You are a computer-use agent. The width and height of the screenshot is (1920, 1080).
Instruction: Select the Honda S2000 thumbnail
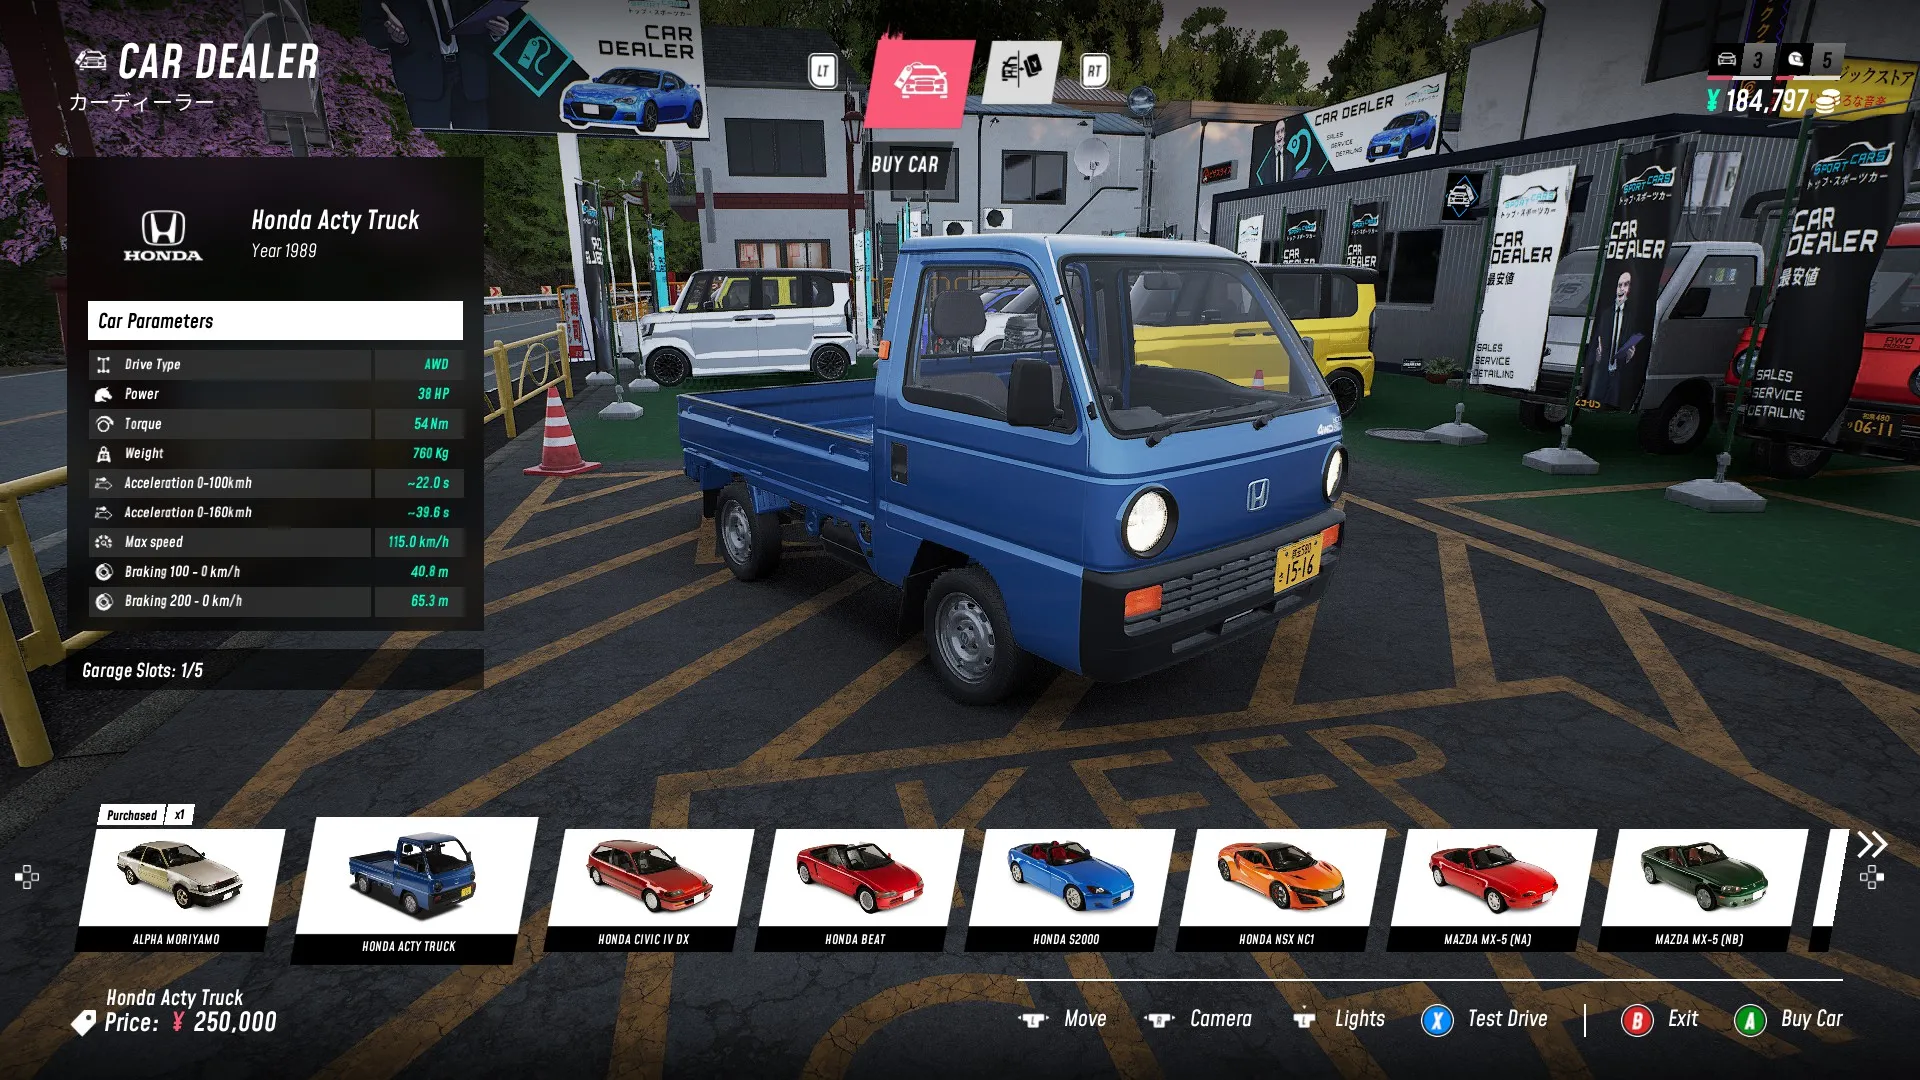tap(1069, 889)
